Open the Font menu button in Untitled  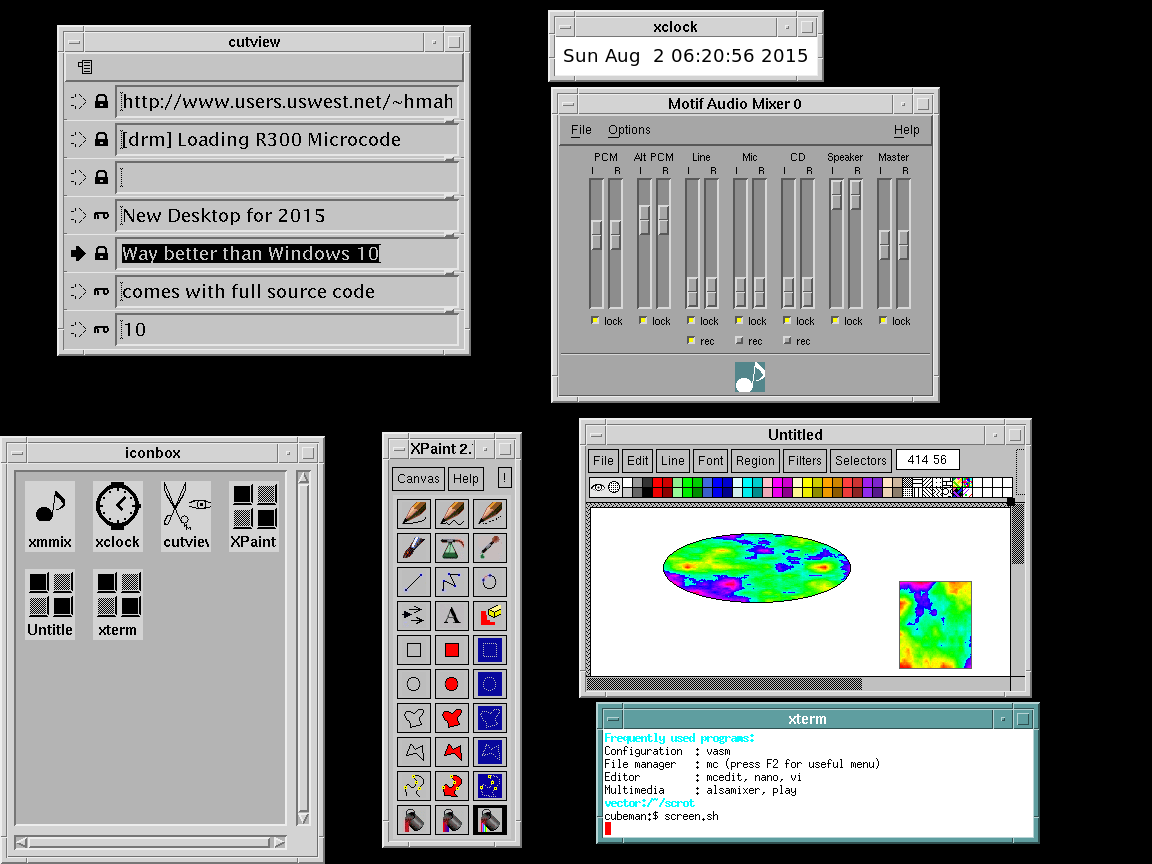pos(710,461)
